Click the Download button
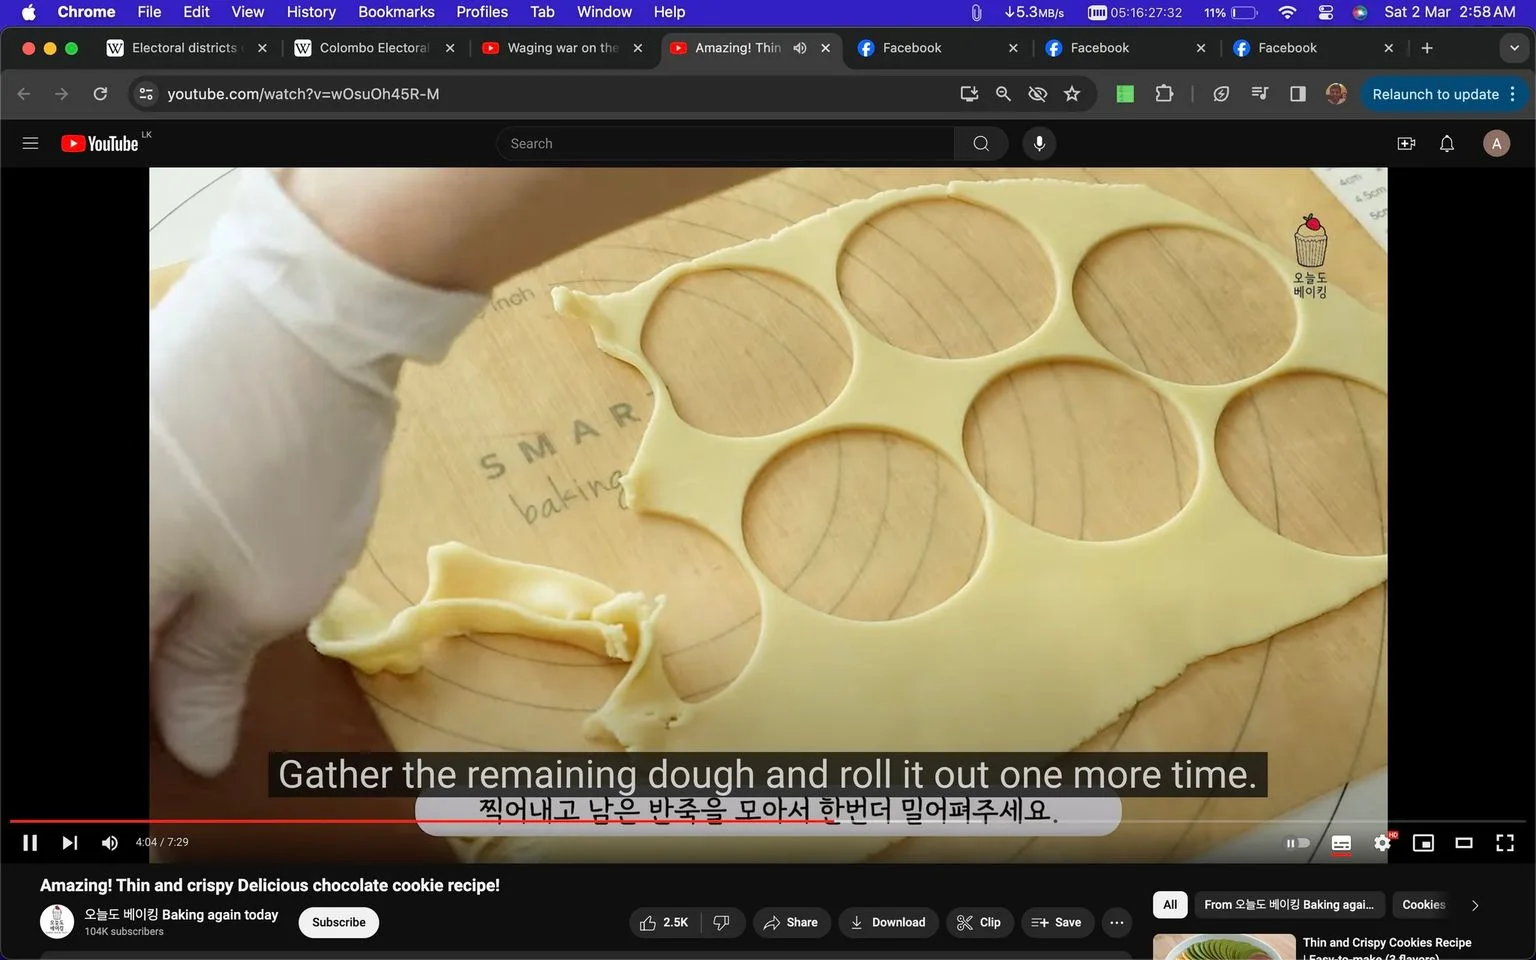1536x960 pixels. coord(888,922)
